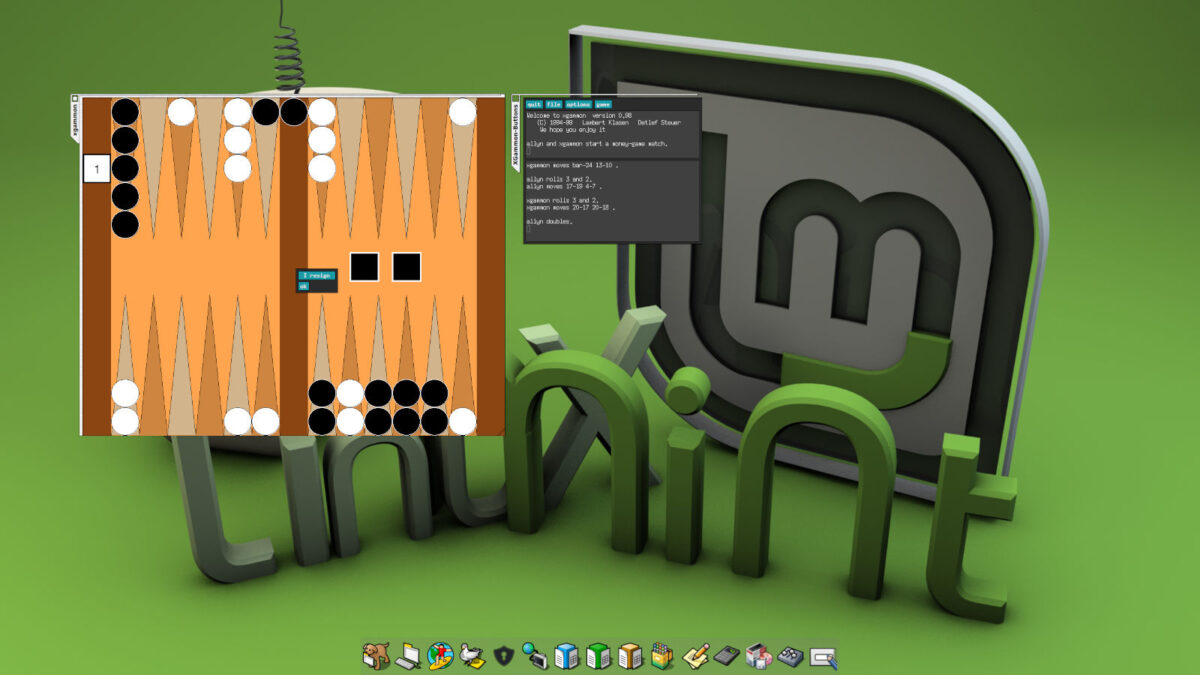The width and height of the screenshot is (1200, 675).
Task: Open the crayon box icon in dock
Action: 662,657
